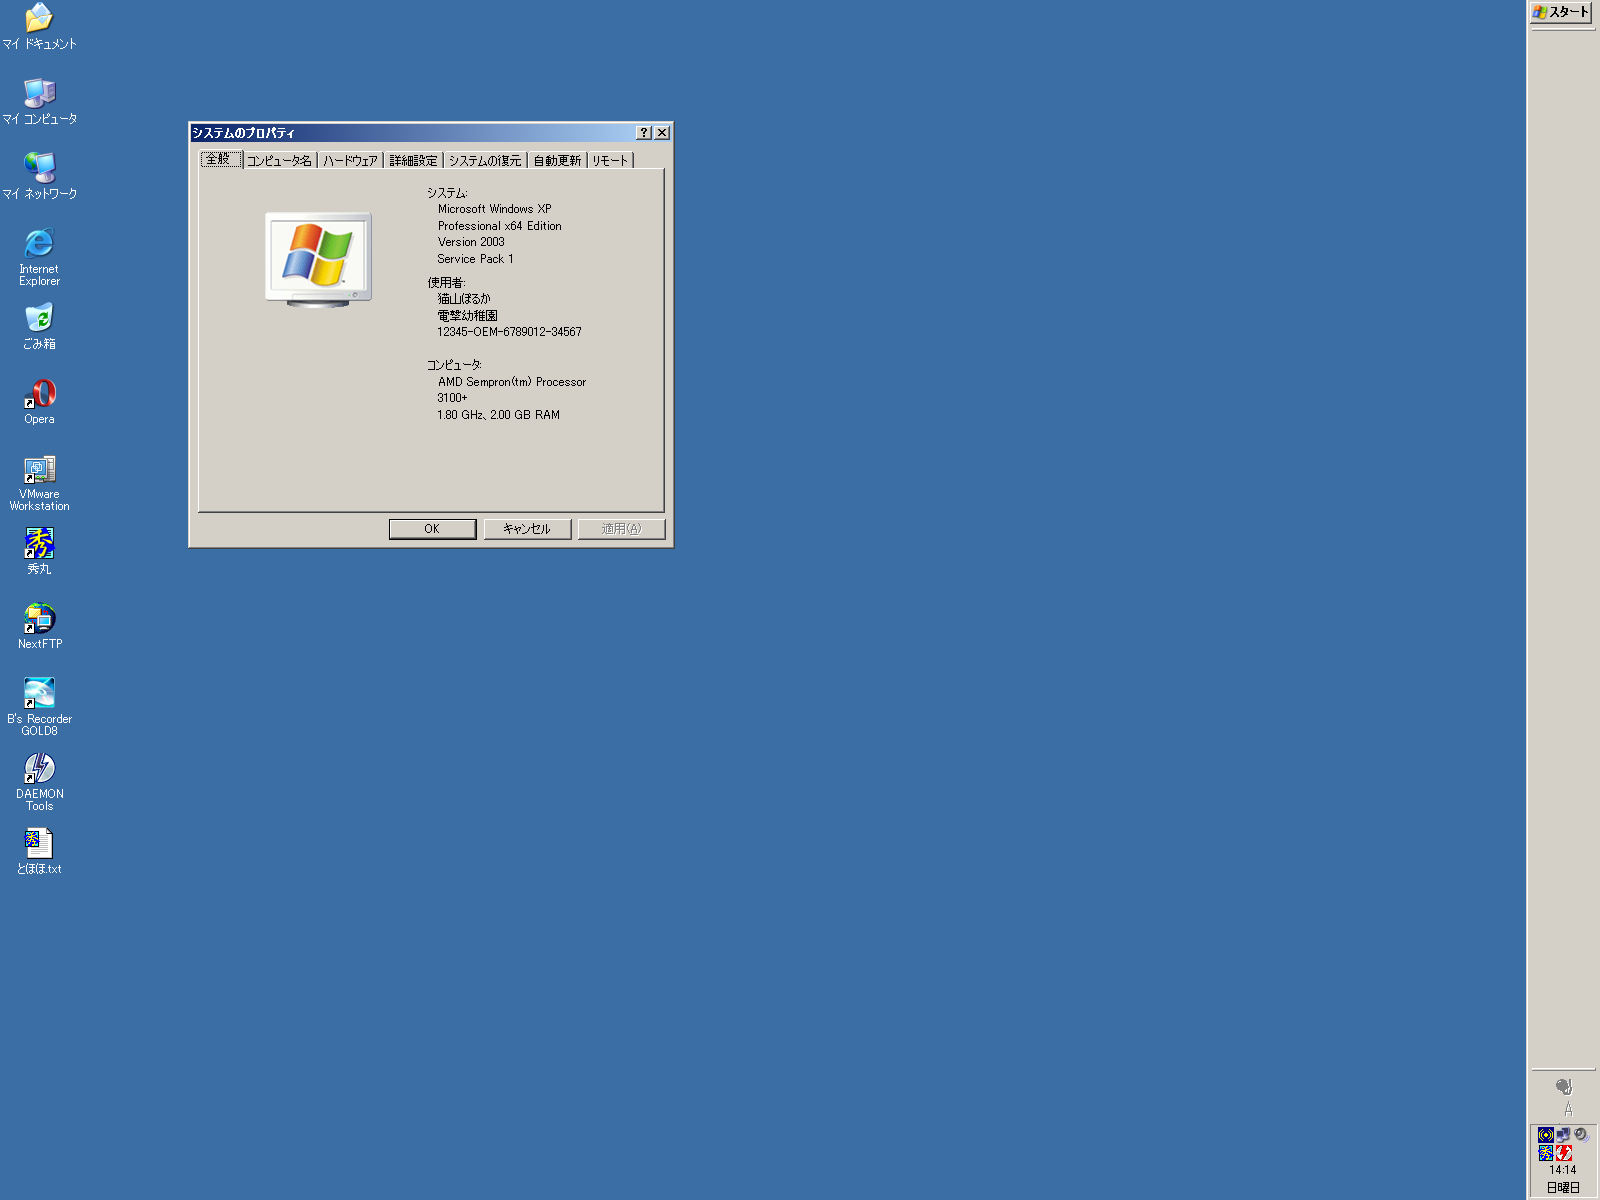The image size is (1600, 1200).
Task: Switch to the 自動更新 tab
Action: click(x=556, y=161)
